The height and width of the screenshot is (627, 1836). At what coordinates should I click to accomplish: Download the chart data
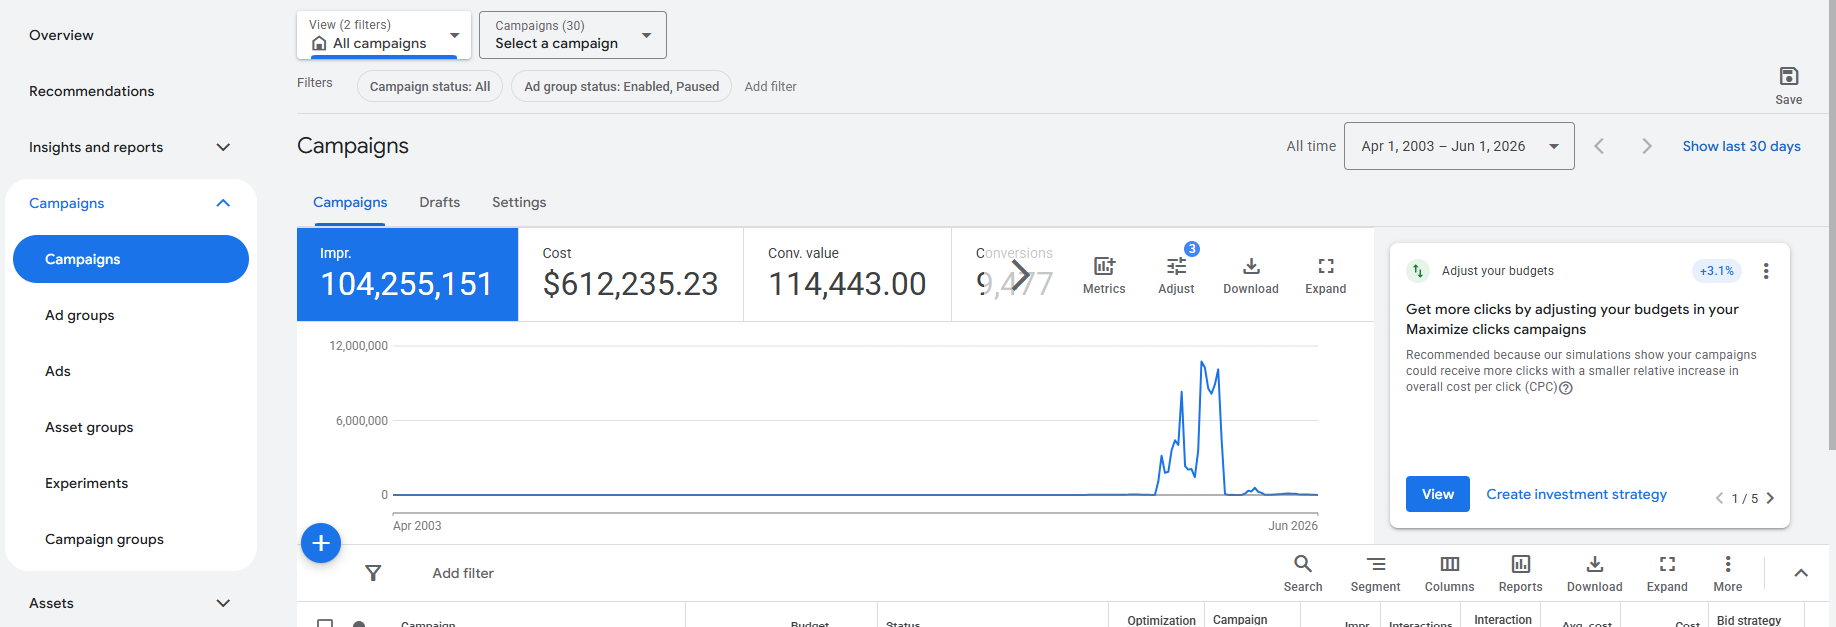pos(1251,266)
